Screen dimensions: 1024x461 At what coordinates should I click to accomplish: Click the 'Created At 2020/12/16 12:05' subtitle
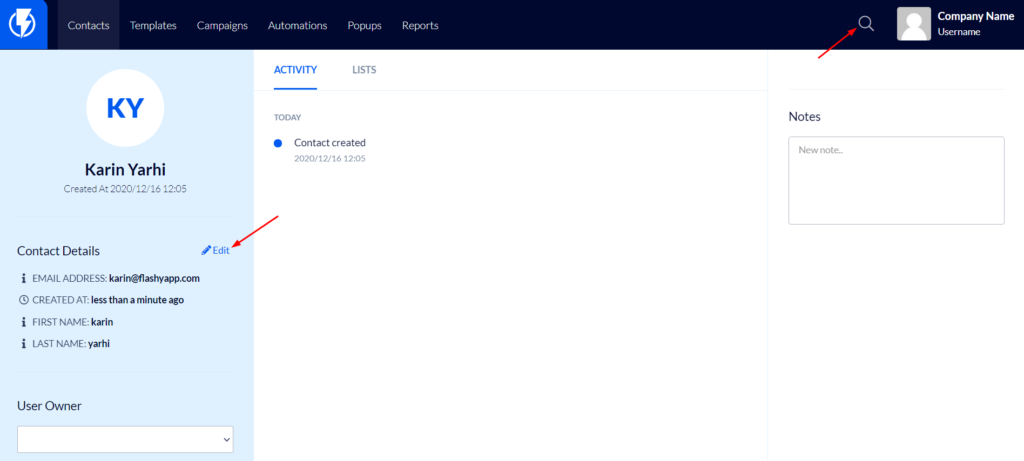click(125, 189)
